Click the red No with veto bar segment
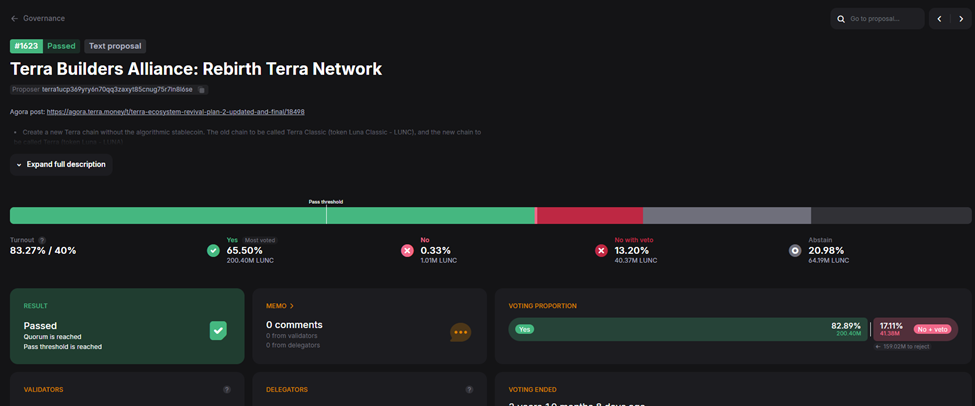 (x=590, y=215)
